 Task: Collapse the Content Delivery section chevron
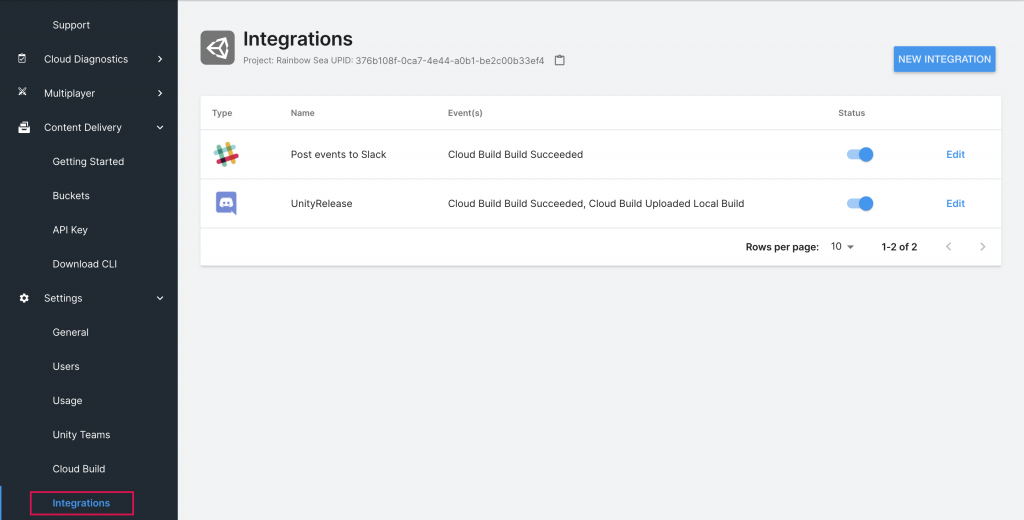point(160,127)
